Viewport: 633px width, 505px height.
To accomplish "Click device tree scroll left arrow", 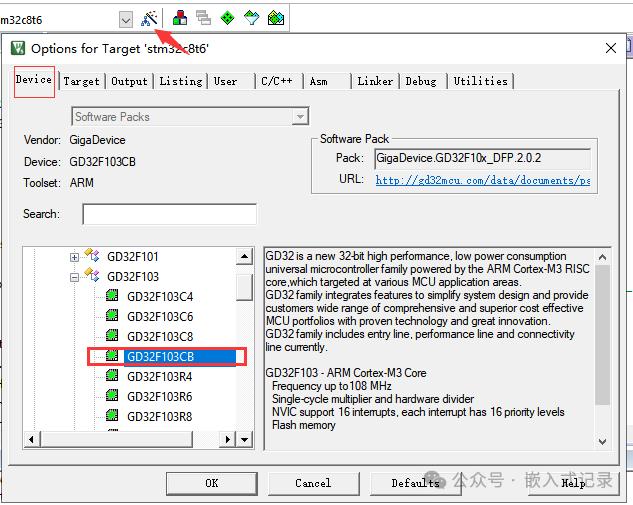I will [x=32, y=439].
